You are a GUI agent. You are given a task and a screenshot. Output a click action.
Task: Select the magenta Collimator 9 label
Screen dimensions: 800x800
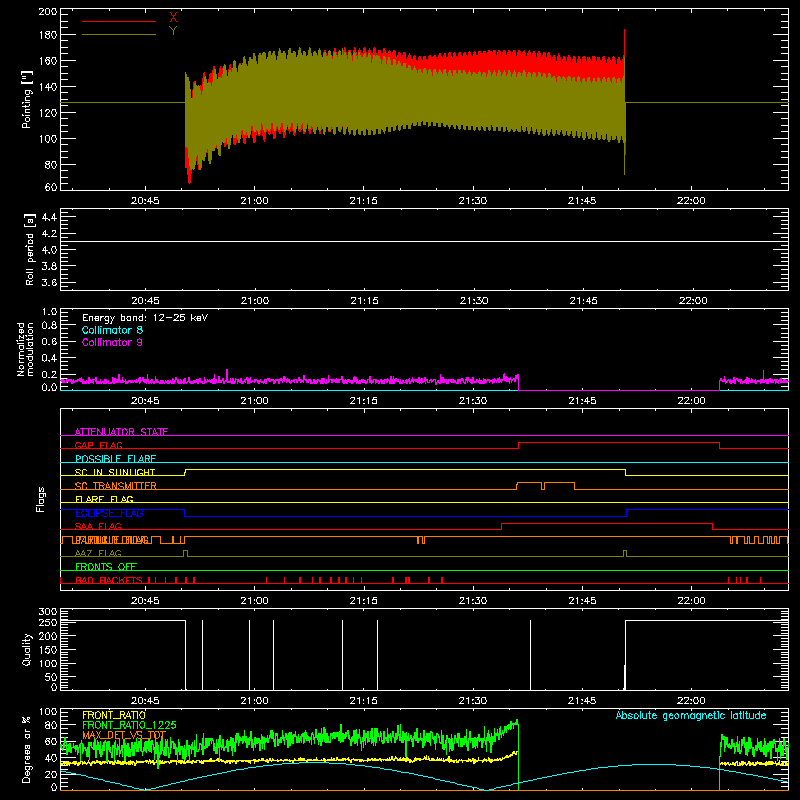point(112,342)
